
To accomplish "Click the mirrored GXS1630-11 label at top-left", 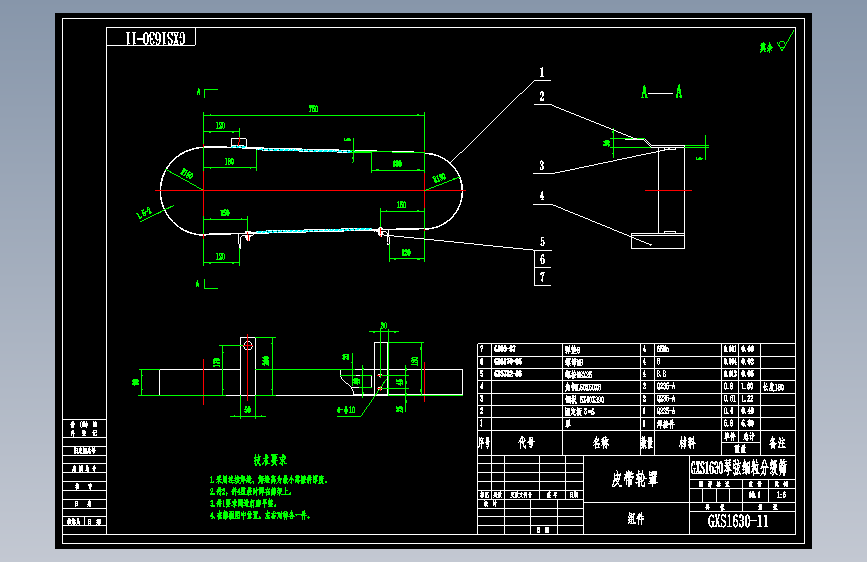I will click(155, 38).
